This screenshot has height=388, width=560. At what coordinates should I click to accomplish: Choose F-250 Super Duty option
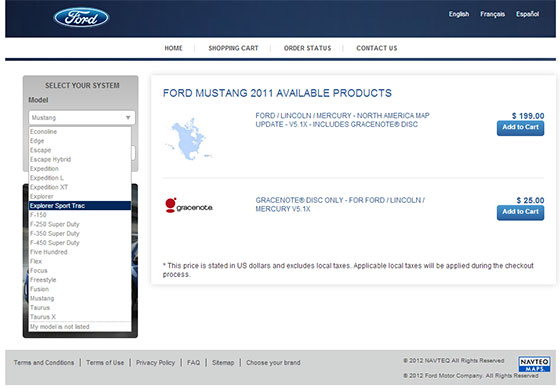80,224
